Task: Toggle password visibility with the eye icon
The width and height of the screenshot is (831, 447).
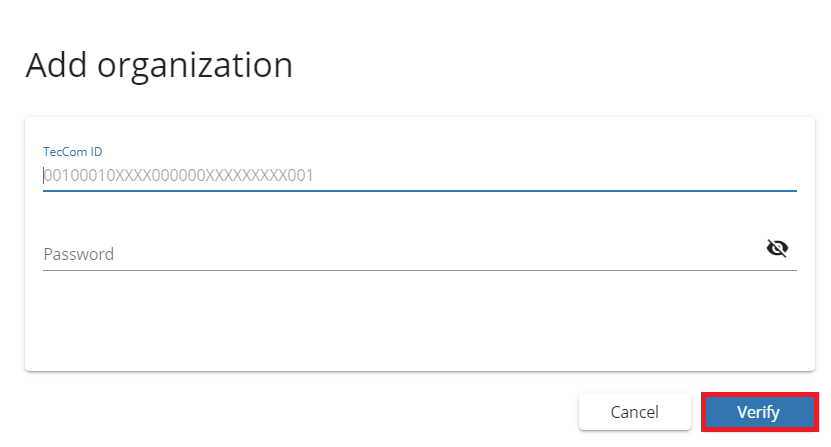Action: [x=777, y=248]
